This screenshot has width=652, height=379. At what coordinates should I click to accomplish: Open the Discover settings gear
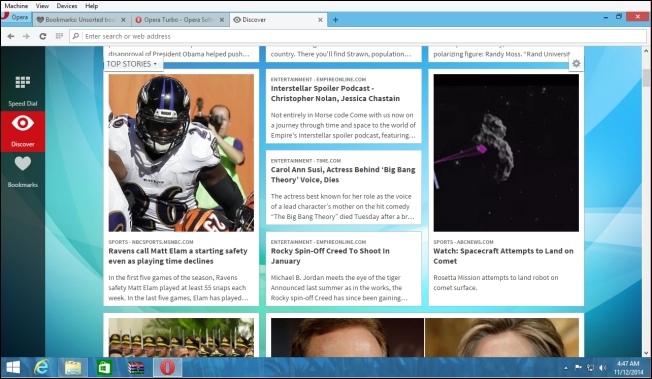pyautogui.click(x=576, y=64)
